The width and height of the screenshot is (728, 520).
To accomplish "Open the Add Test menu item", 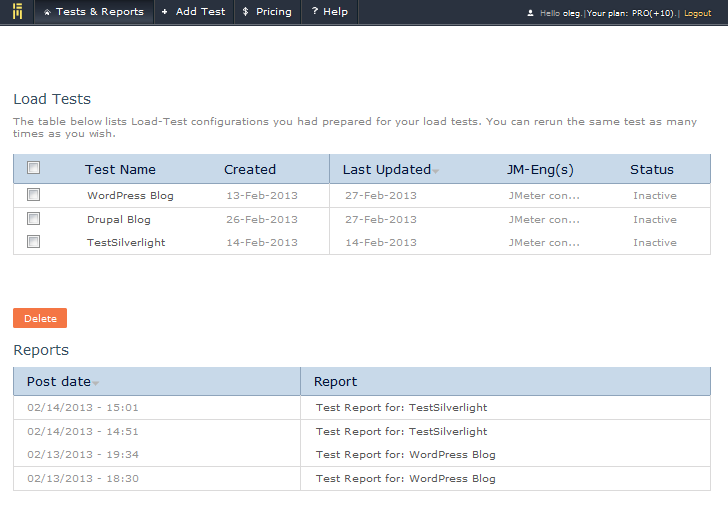I will pyautogui.click(x=194, y=12).
